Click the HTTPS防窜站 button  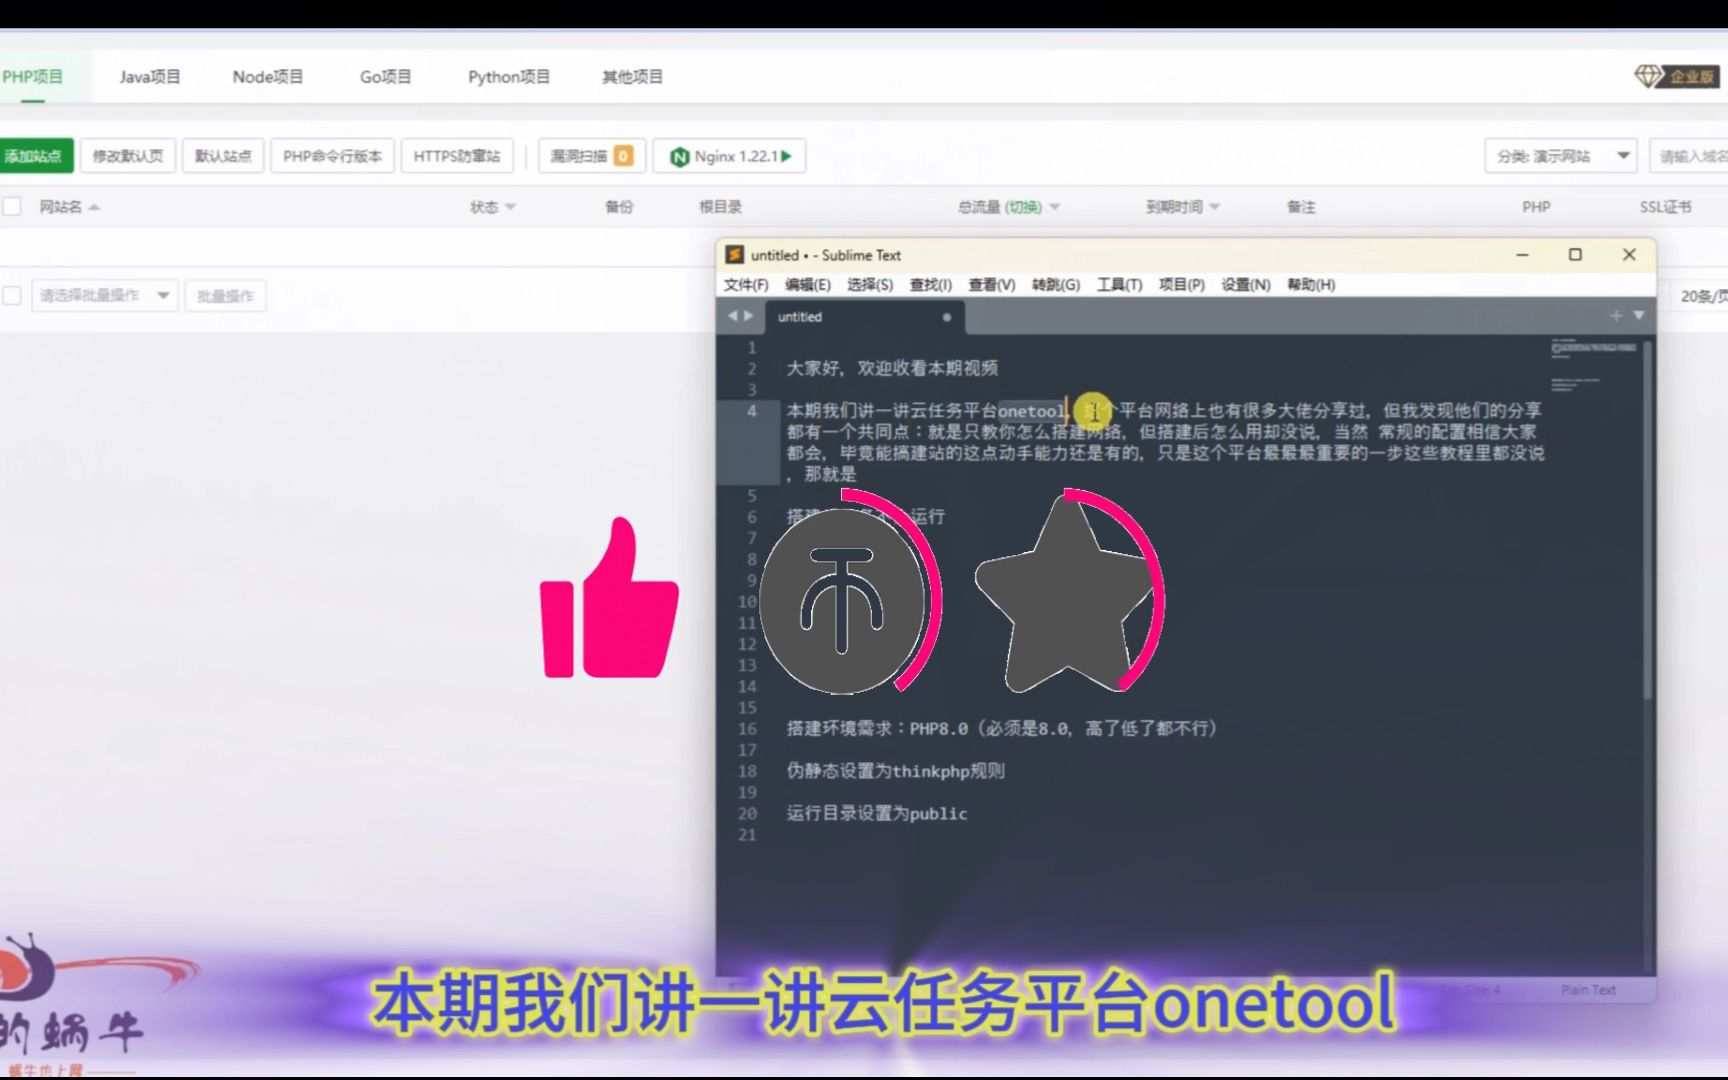tap(457, 156)
